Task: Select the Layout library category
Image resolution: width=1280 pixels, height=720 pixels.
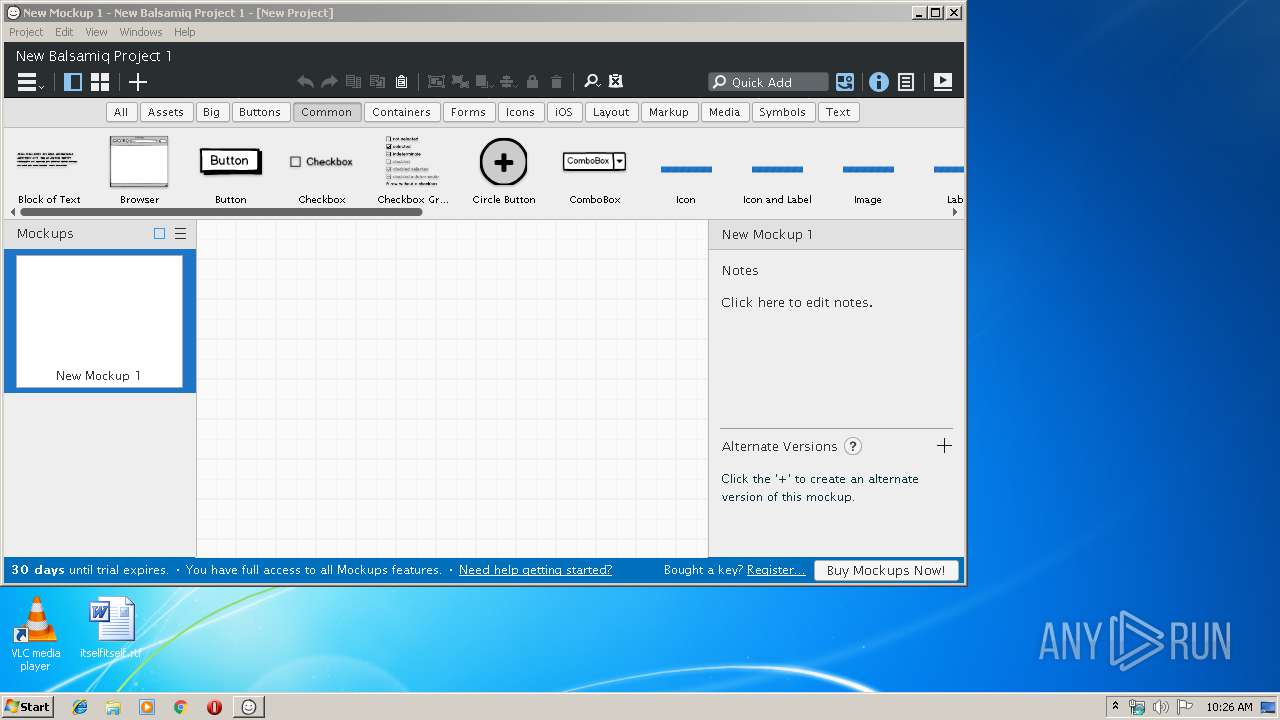Action: (611, 112)
